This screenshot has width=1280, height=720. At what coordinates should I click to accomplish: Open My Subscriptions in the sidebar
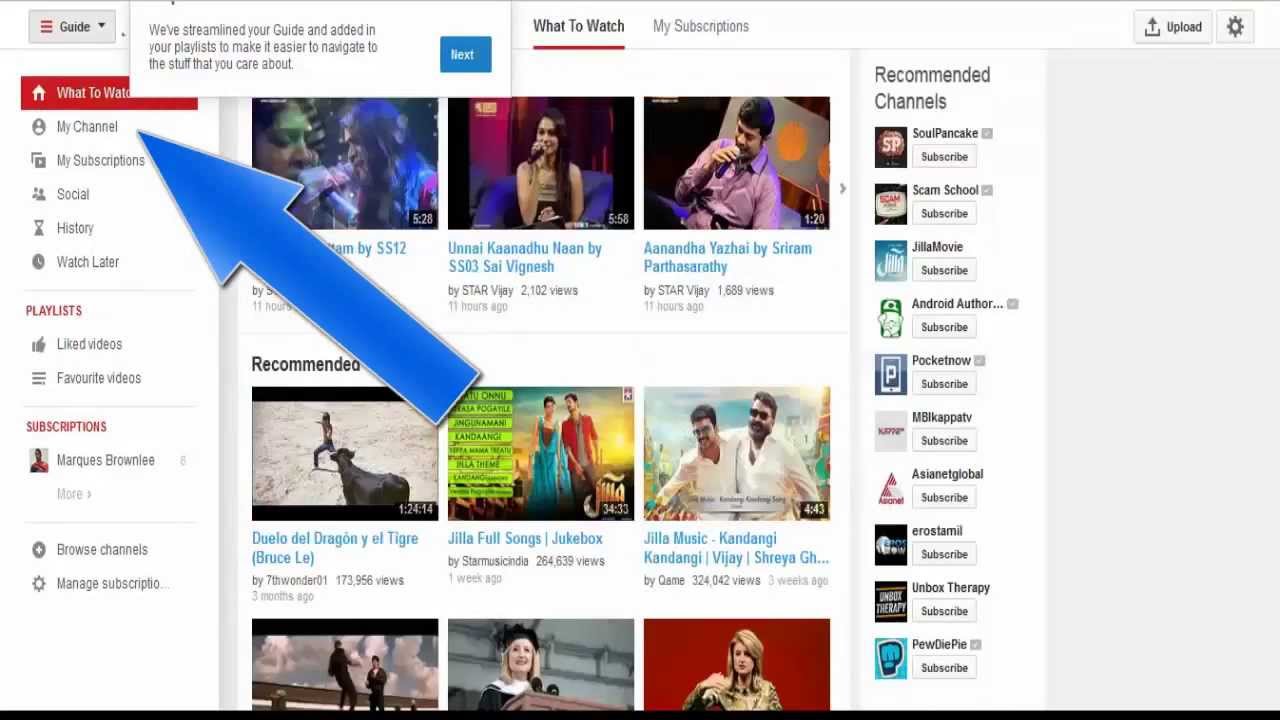click(100, 160)
